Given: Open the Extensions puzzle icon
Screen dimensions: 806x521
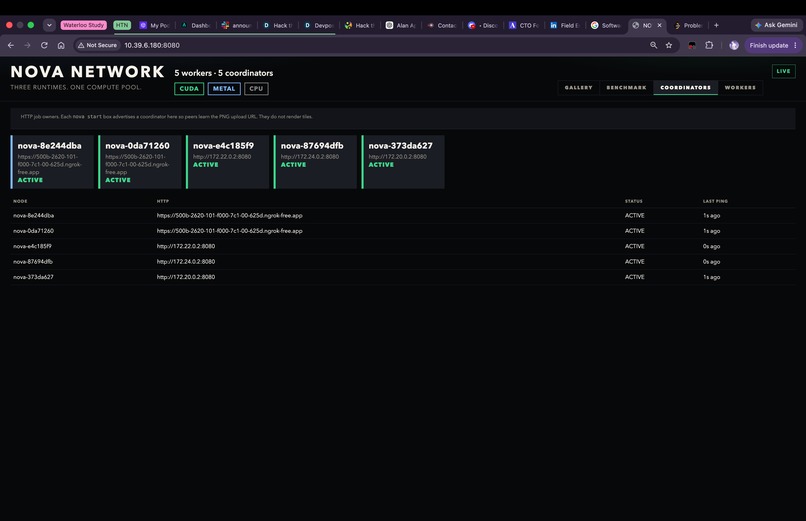Looking at the screenshot, I should 709,45.
